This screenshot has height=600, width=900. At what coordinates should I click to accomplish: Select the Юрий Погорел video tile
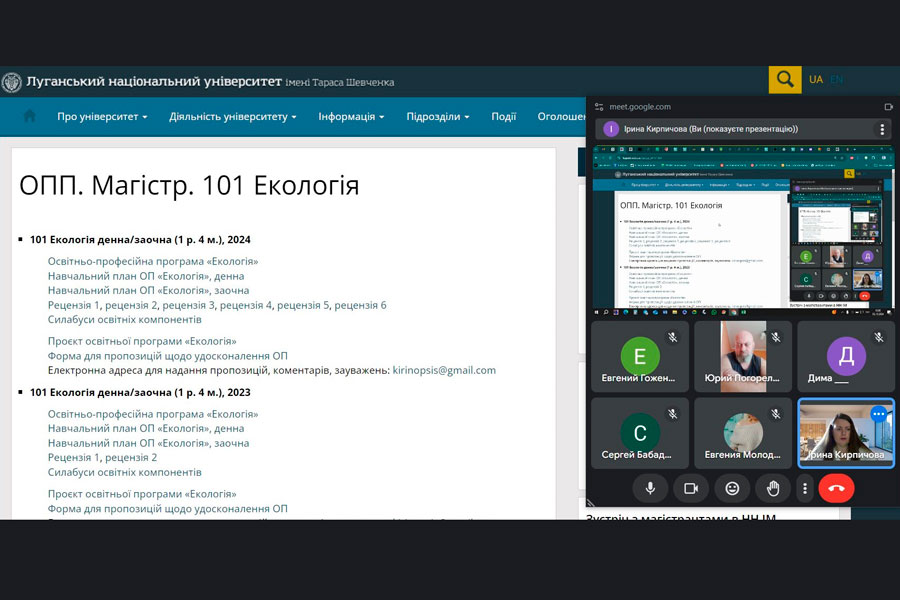point(743,357)
